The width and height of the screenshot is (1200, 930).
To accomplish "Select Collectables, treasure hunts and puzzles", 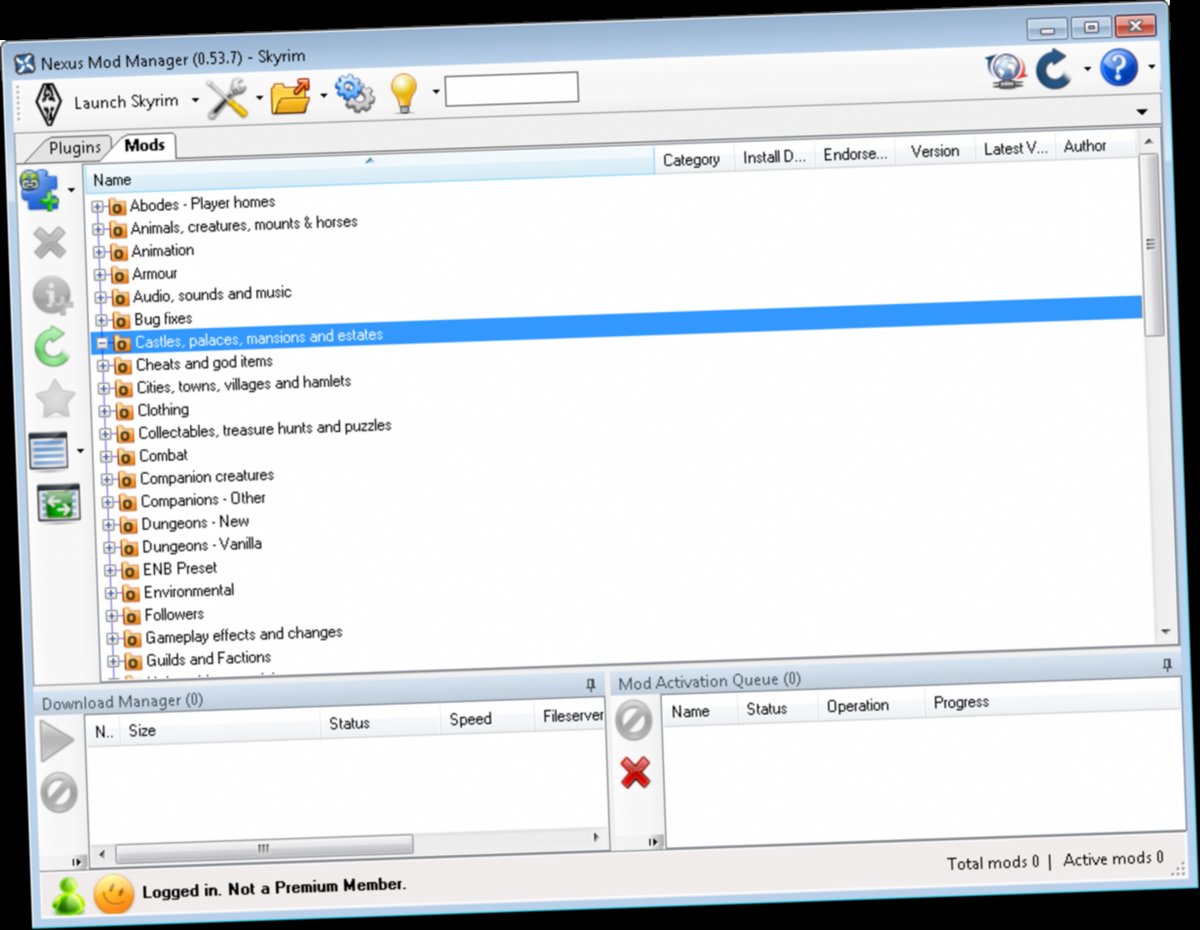I will 264,429.
